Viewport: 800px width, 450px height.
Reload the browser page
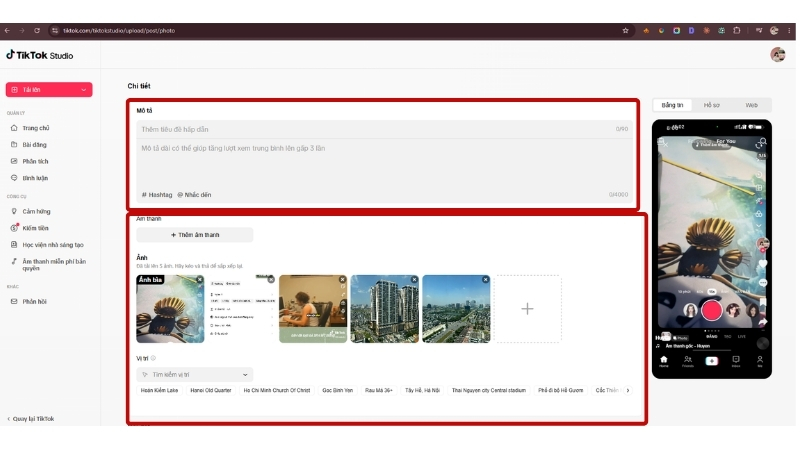[37, 31]
